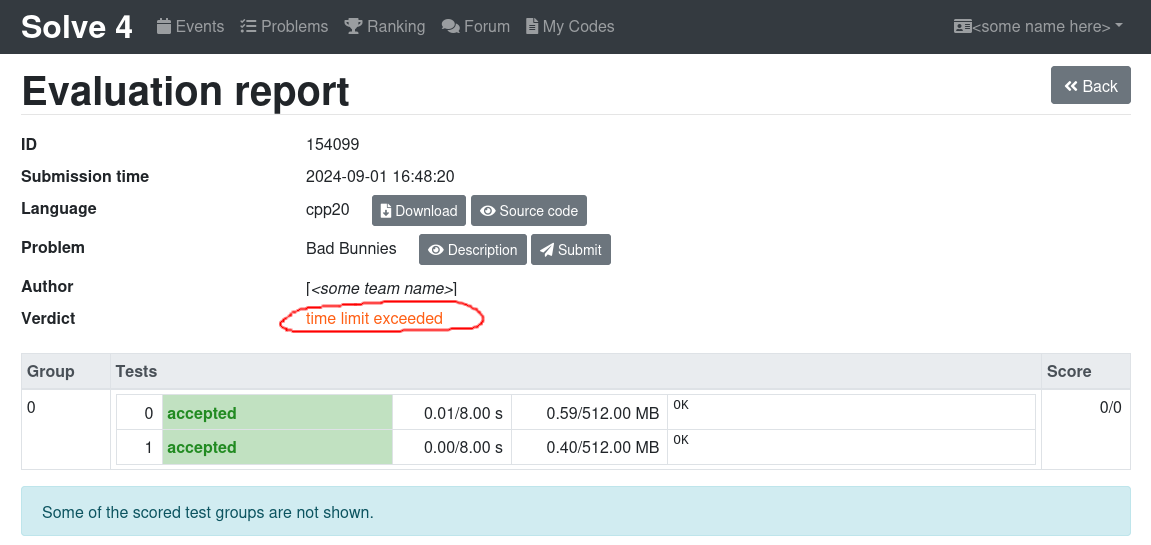Image resolution: width=1151 pixels, height=545 pixels.
Task: Expand the user account dropdown arrow
Action: (x=1118, y=26)
